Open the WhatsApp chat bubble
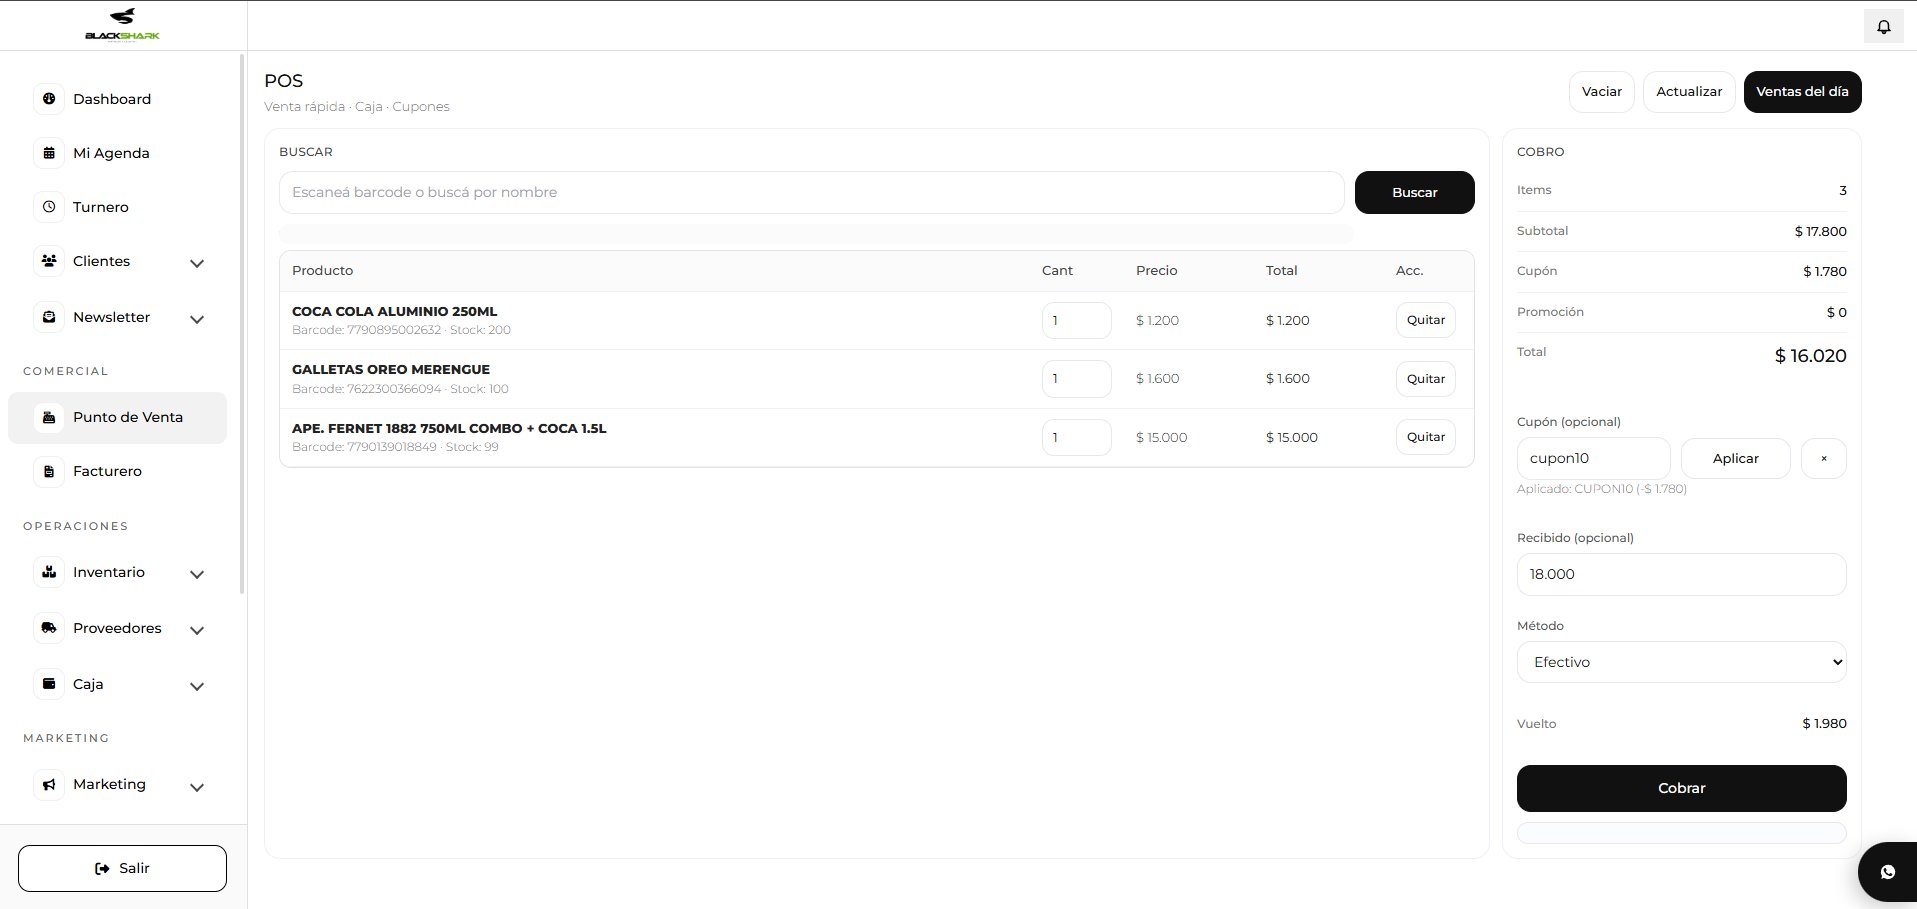Image resolution: width=1917 pixels, height=909 pixels. click(x=1886, y=871)
